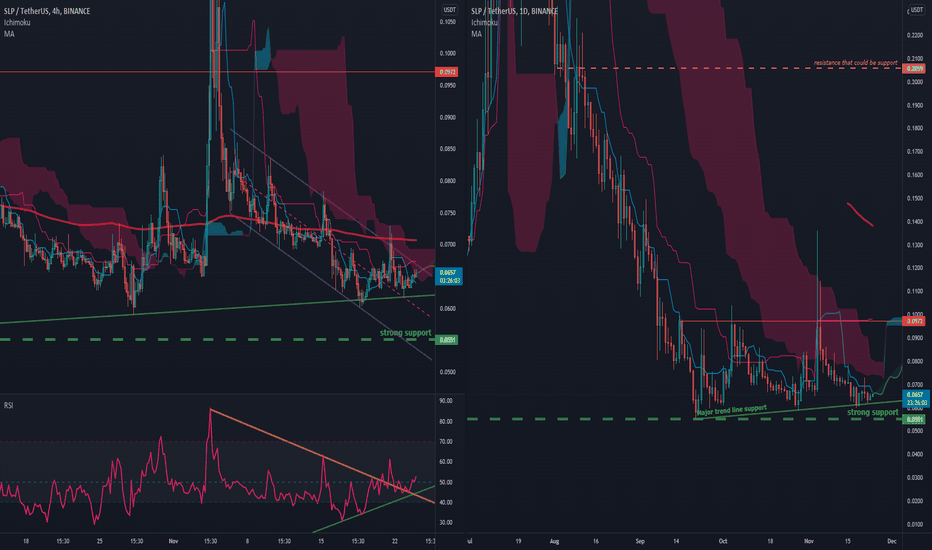Click the 0.1500 price axis label on 1D chart

(915, 198)
